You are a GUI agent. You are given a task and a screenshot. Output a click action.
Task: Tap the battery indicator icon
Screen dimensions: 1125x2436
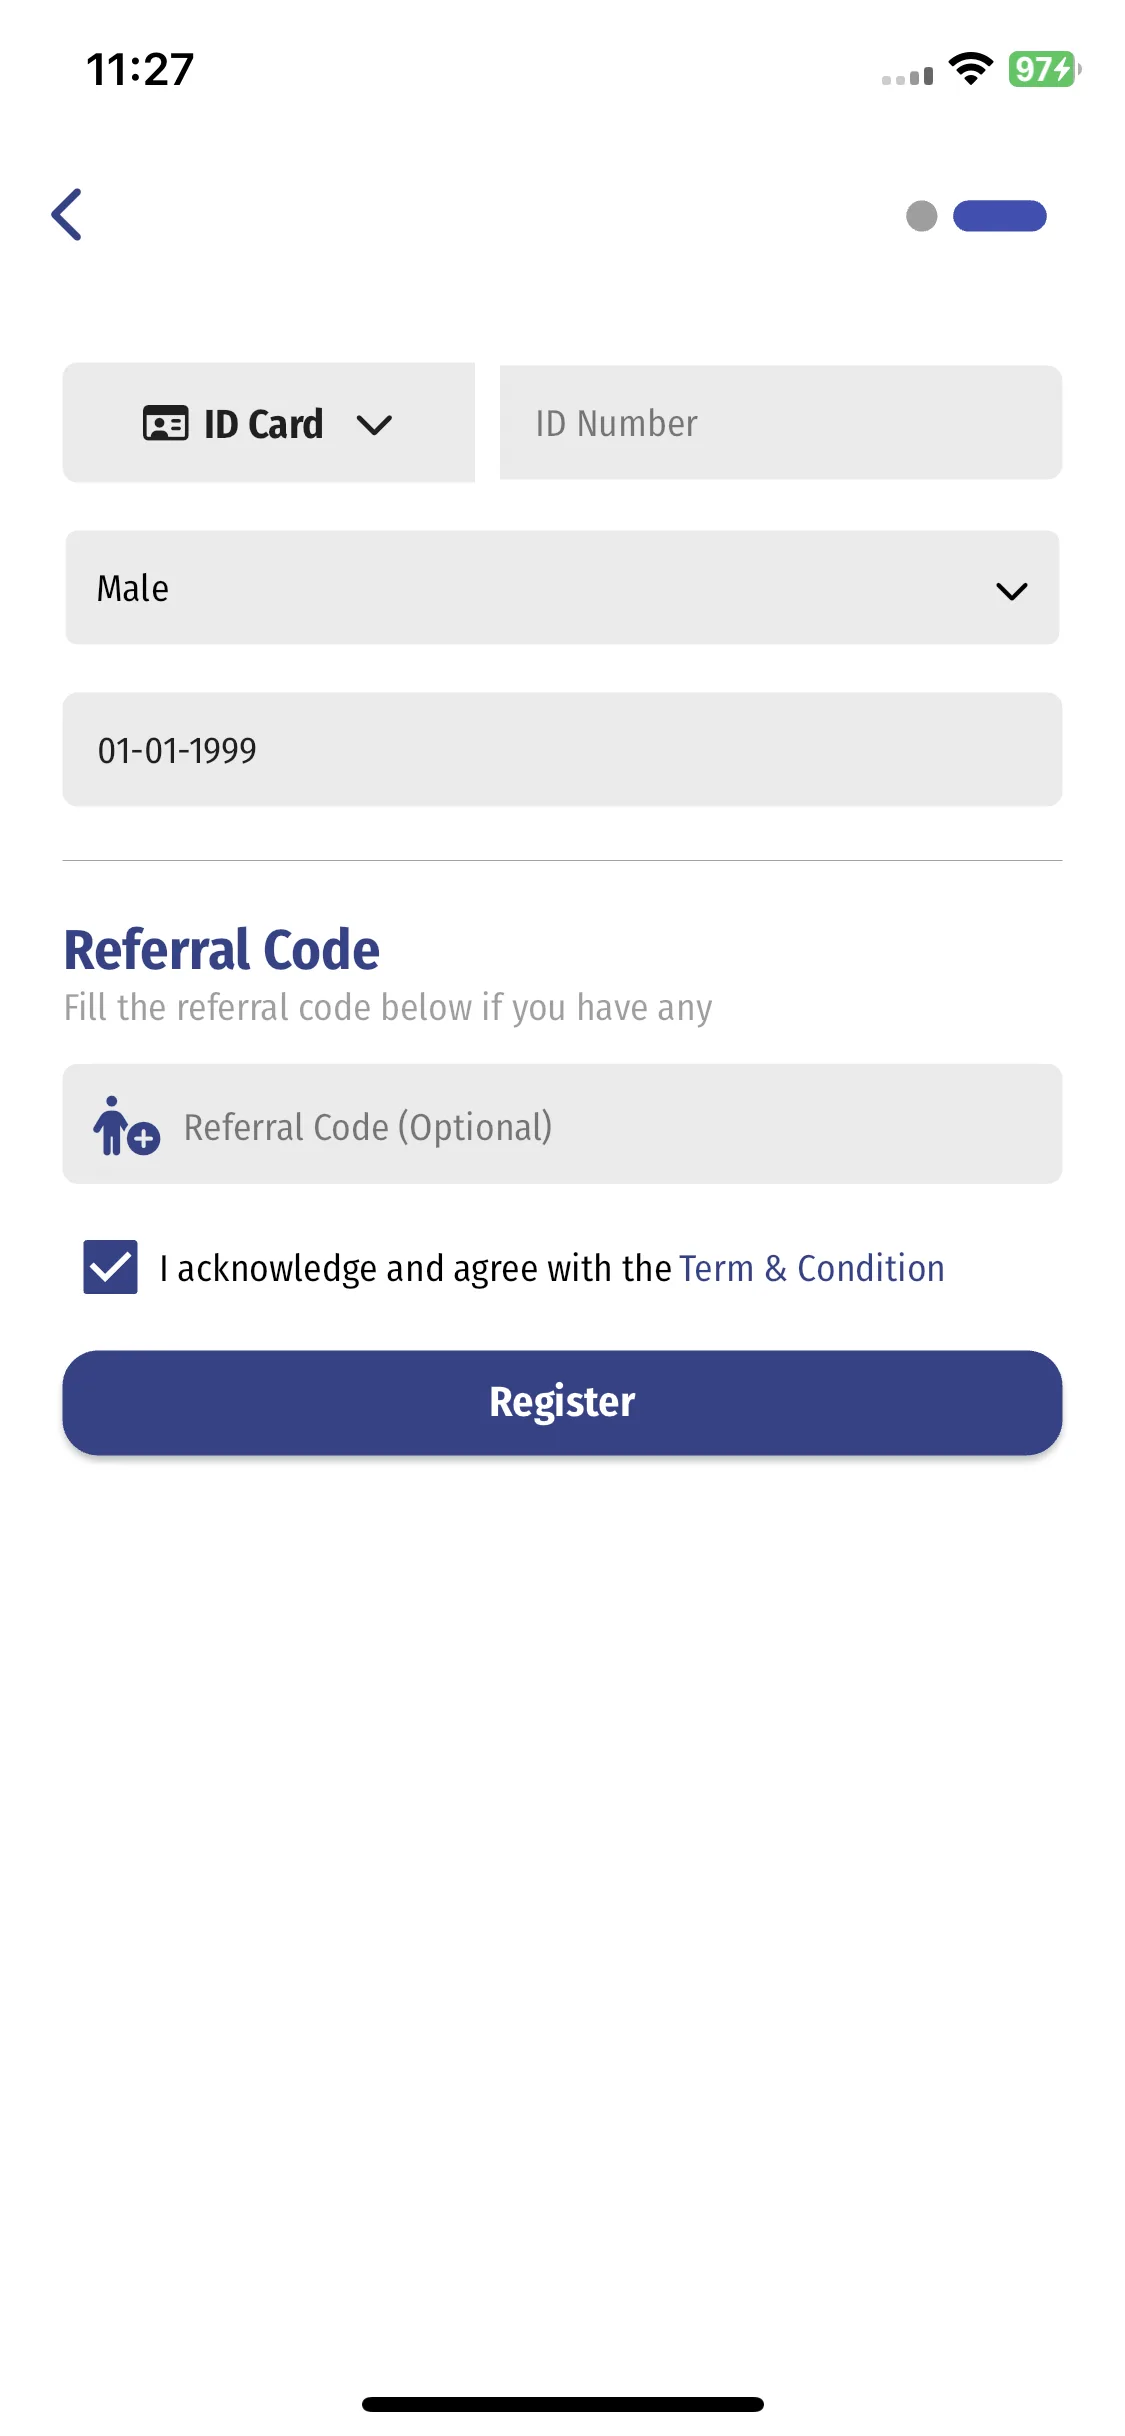(1044, 69)
